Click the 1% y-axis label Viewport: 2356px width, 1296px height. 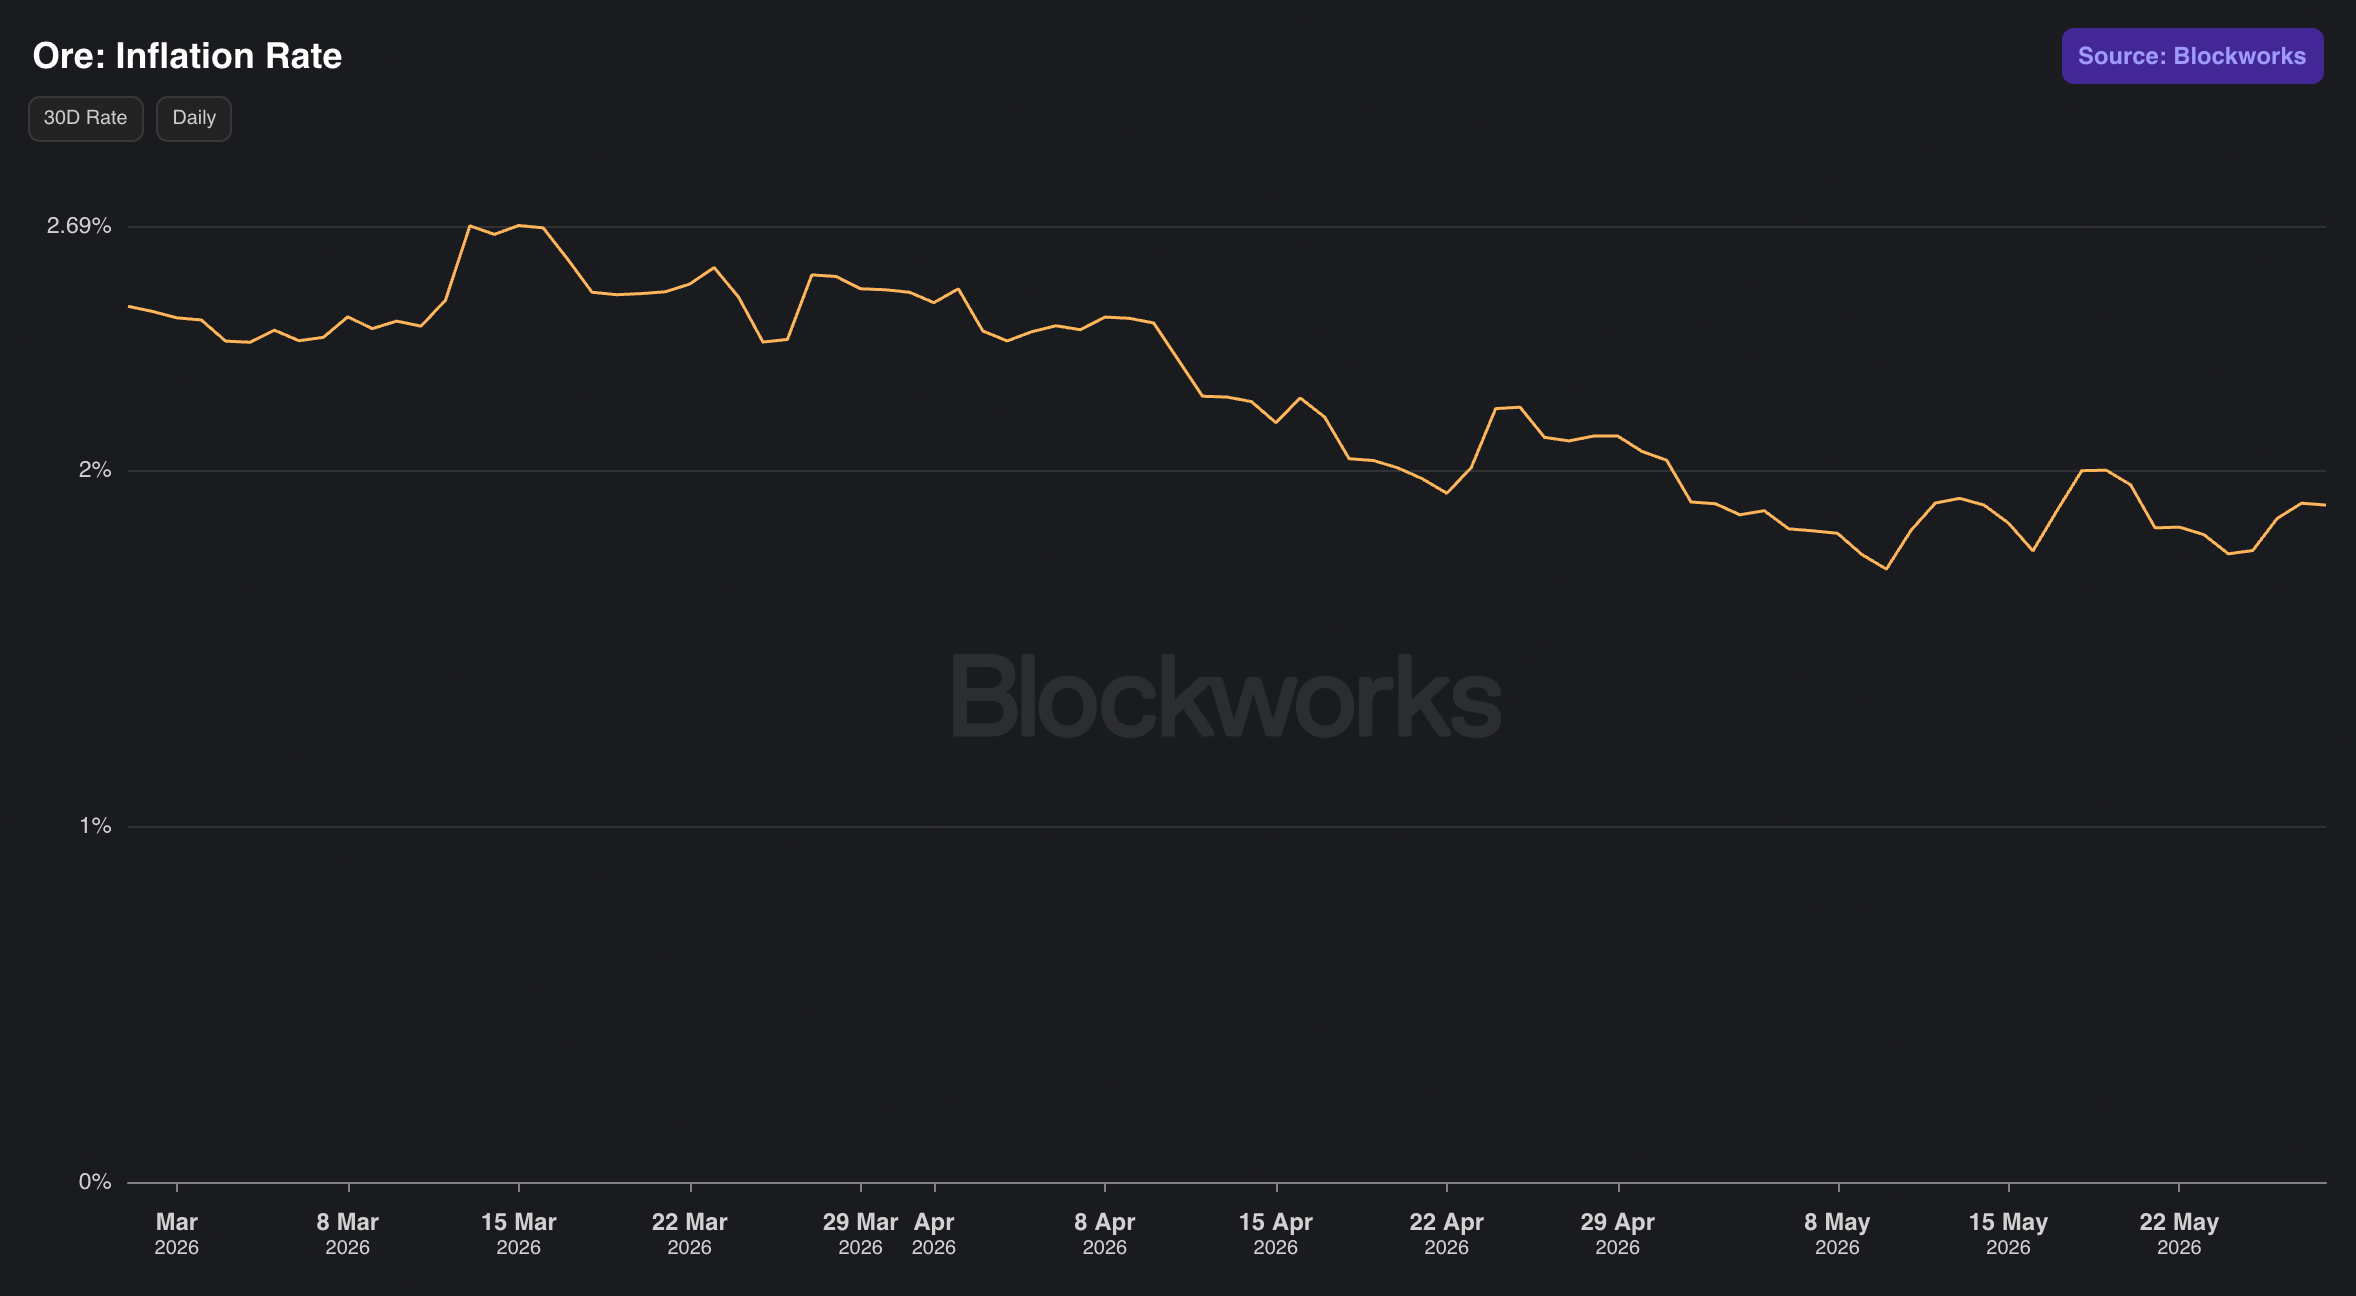click(x=95, y=826)
